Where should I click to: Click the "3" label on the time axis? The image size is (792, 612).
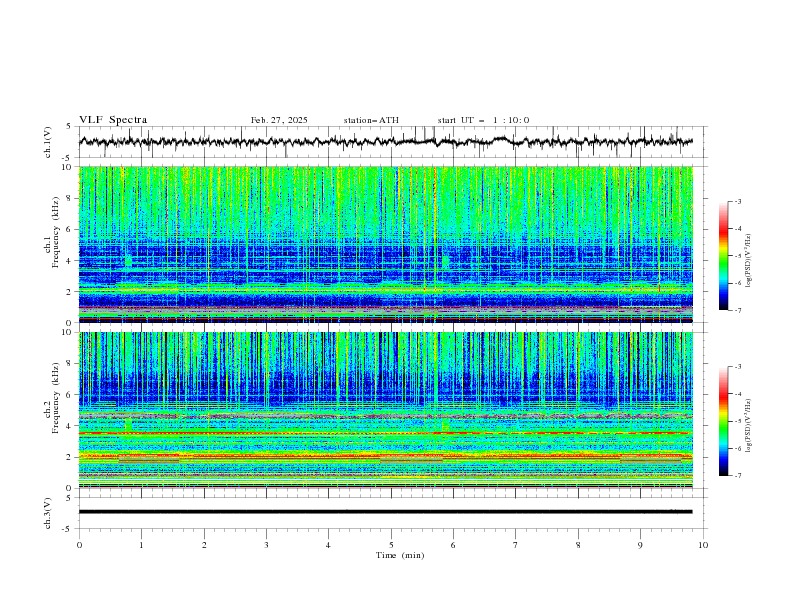point(266,545)
